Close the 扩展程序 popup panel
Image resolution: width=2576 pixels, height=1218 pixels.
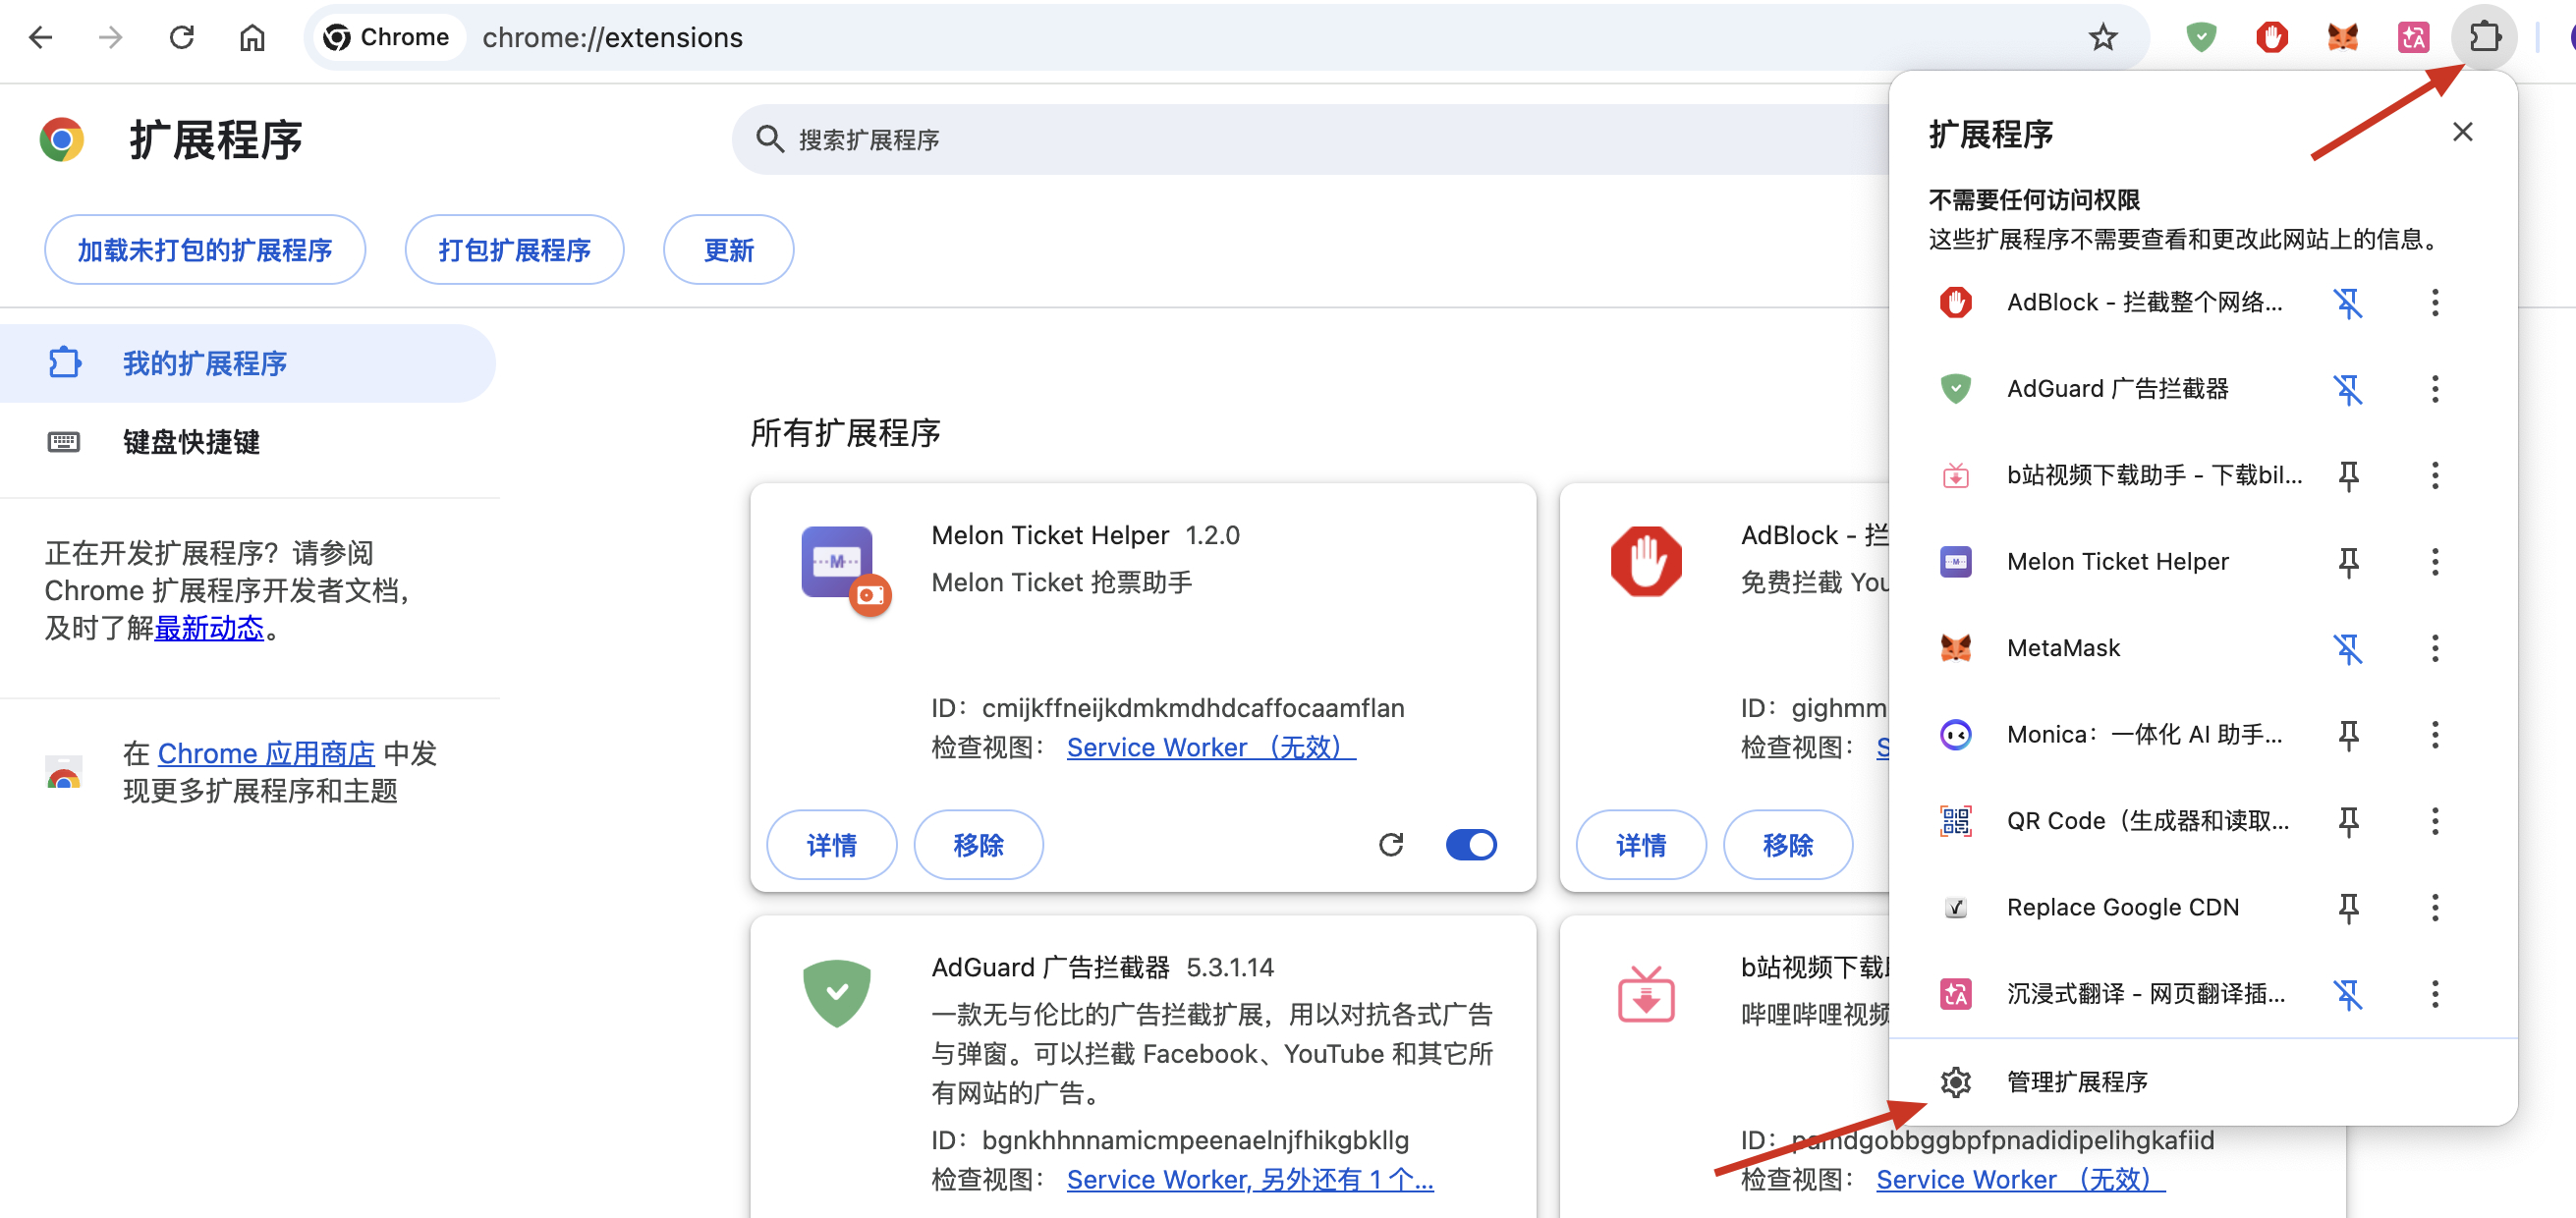[x=2462, y=132]
